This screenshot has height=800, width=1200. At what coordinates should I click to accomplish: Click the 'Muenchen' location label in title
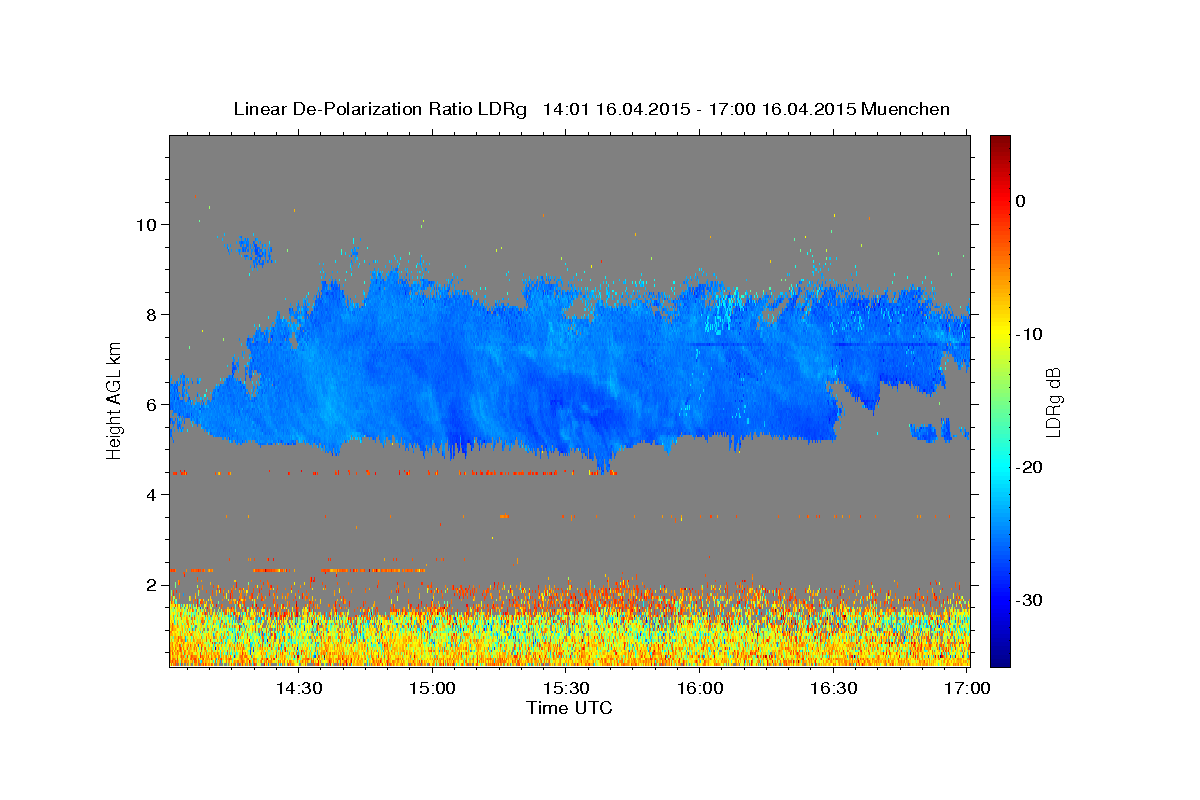(905, 109)
